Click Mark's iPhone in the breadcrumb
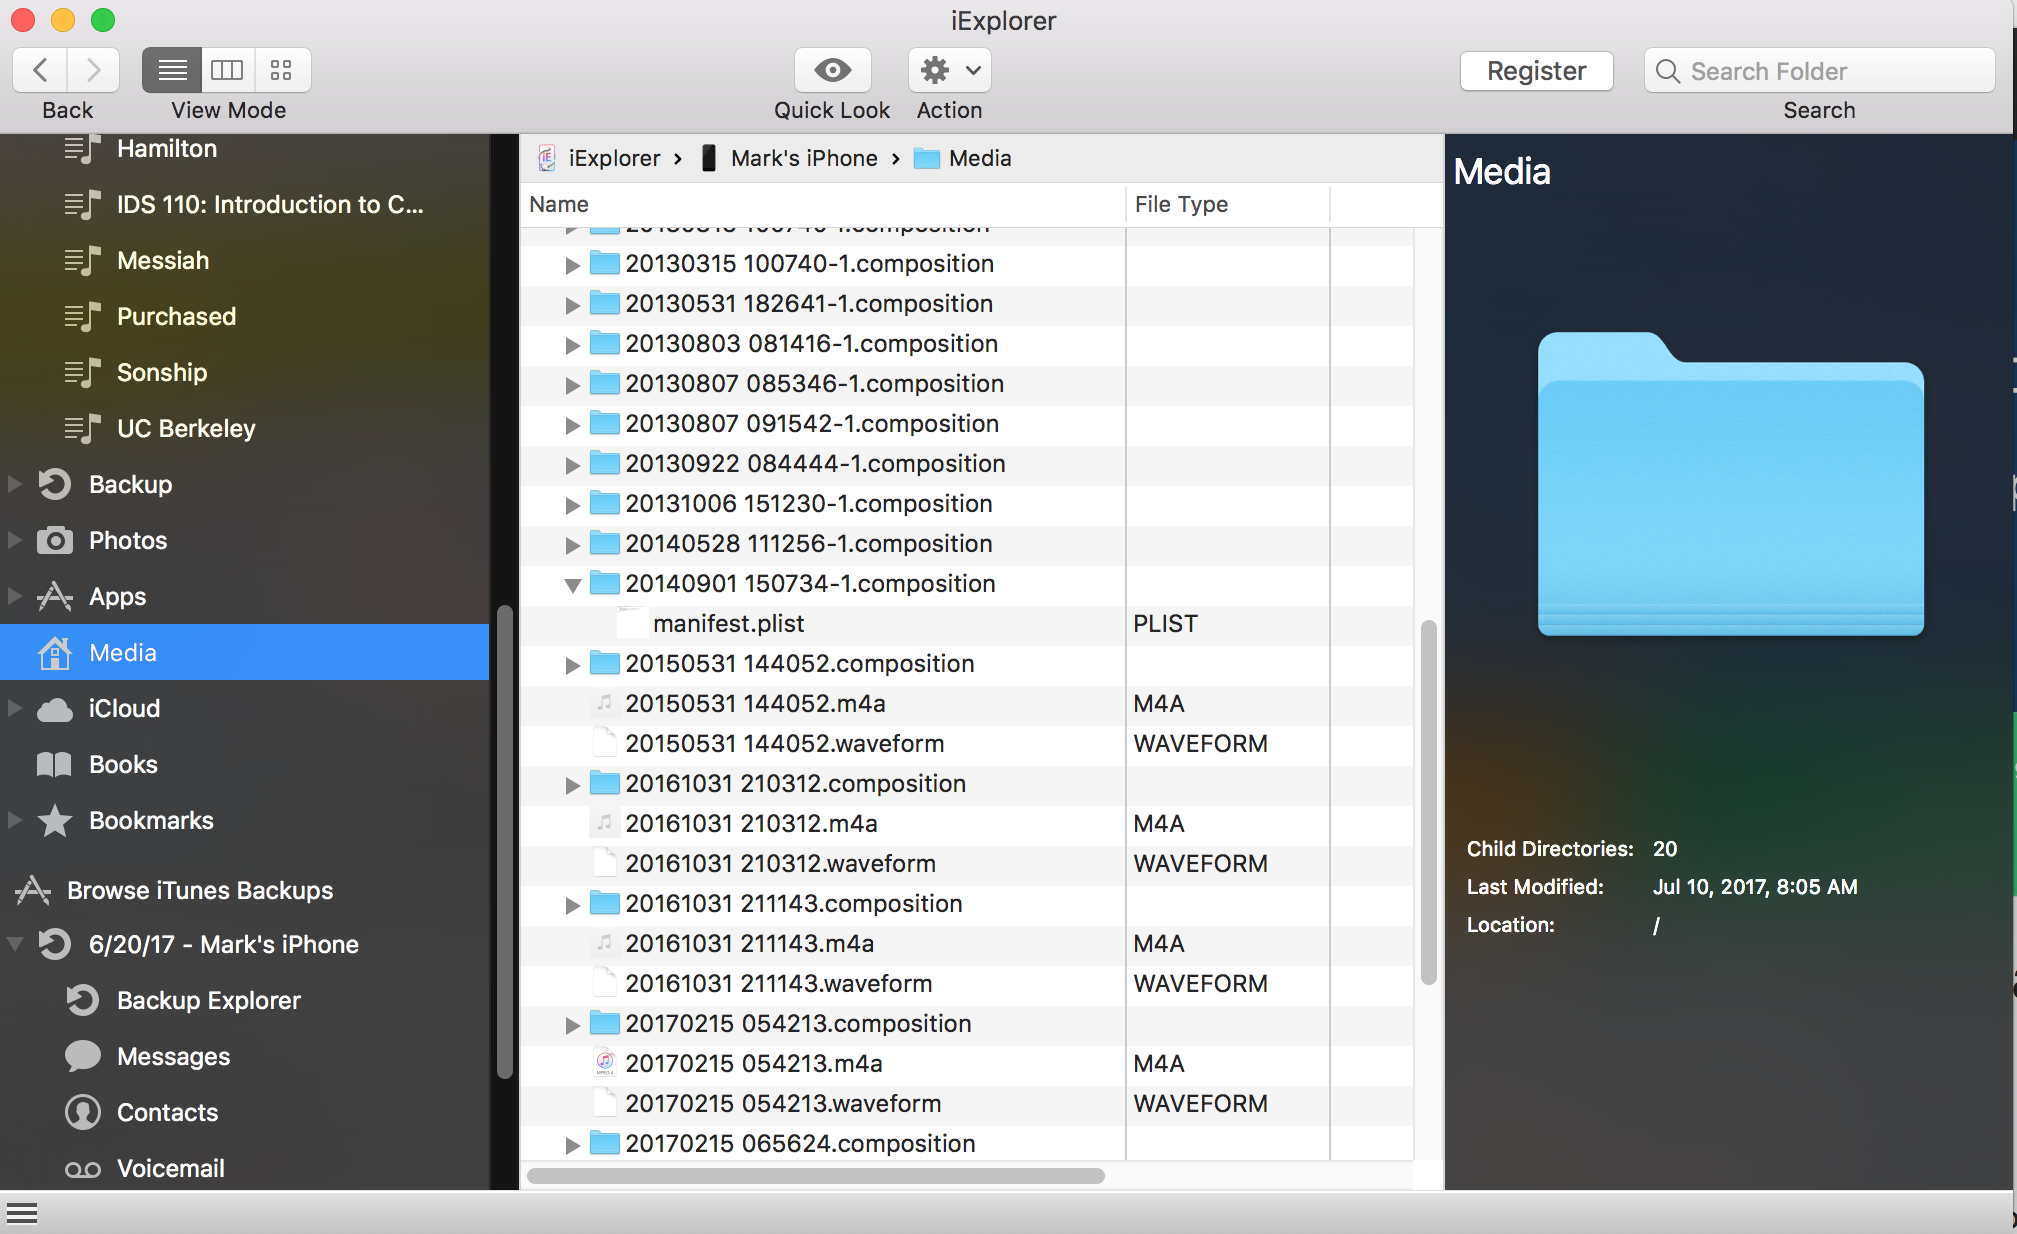The width and height of the screenshot is (2017, 1234). point(803,159)
